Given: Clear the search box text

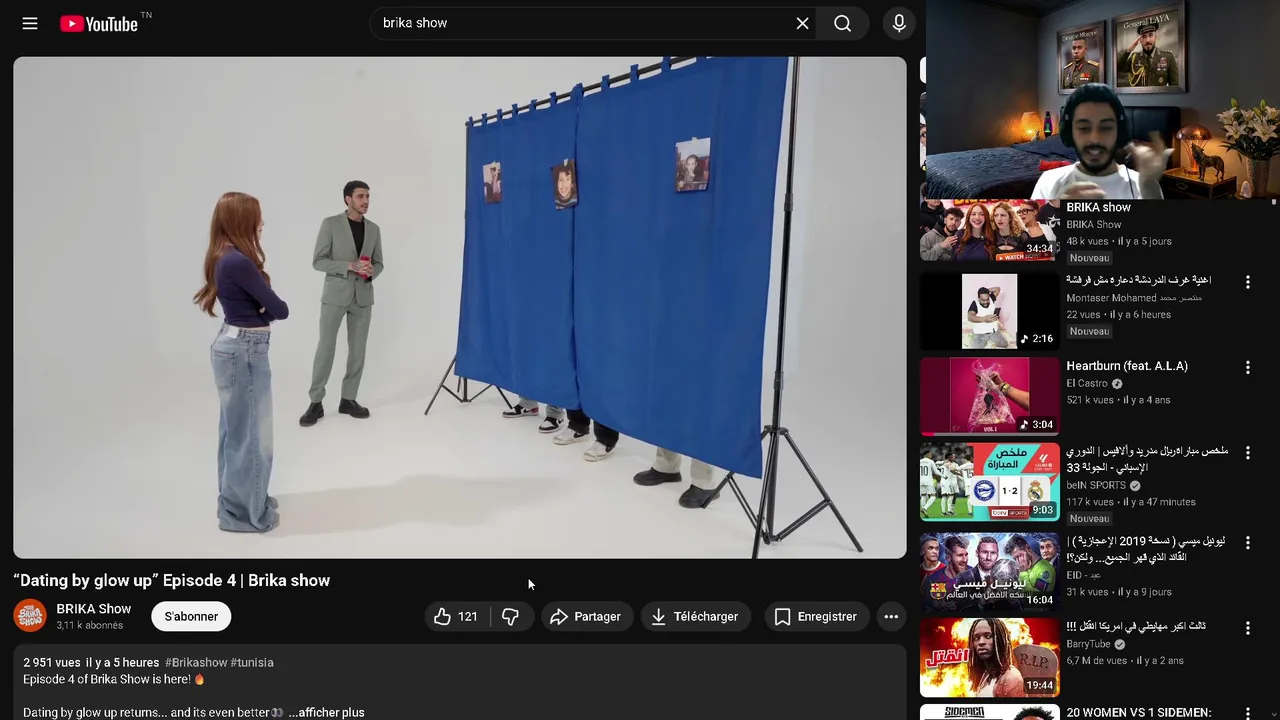Looking at the screenshot, I should [x=802, y=23].
